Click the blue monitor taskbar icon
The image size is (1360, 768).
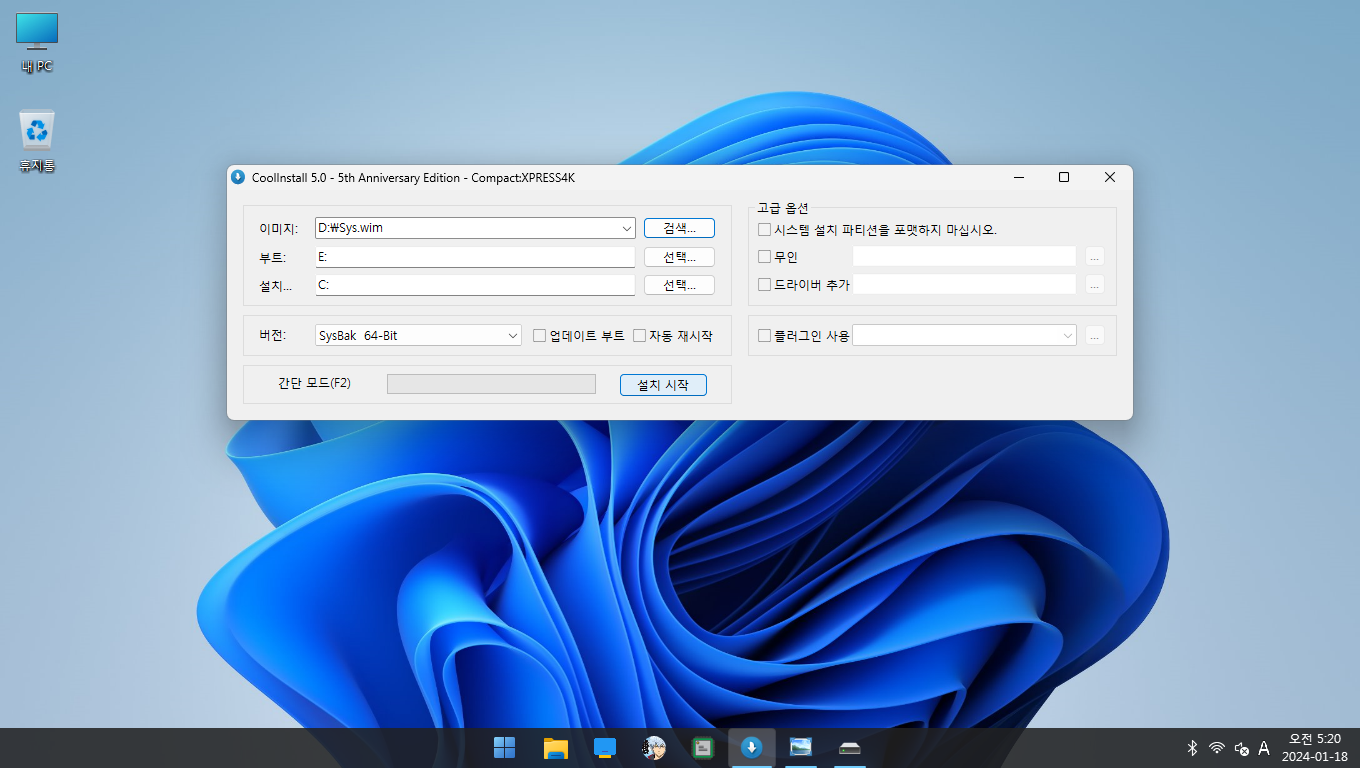[604, 747]
